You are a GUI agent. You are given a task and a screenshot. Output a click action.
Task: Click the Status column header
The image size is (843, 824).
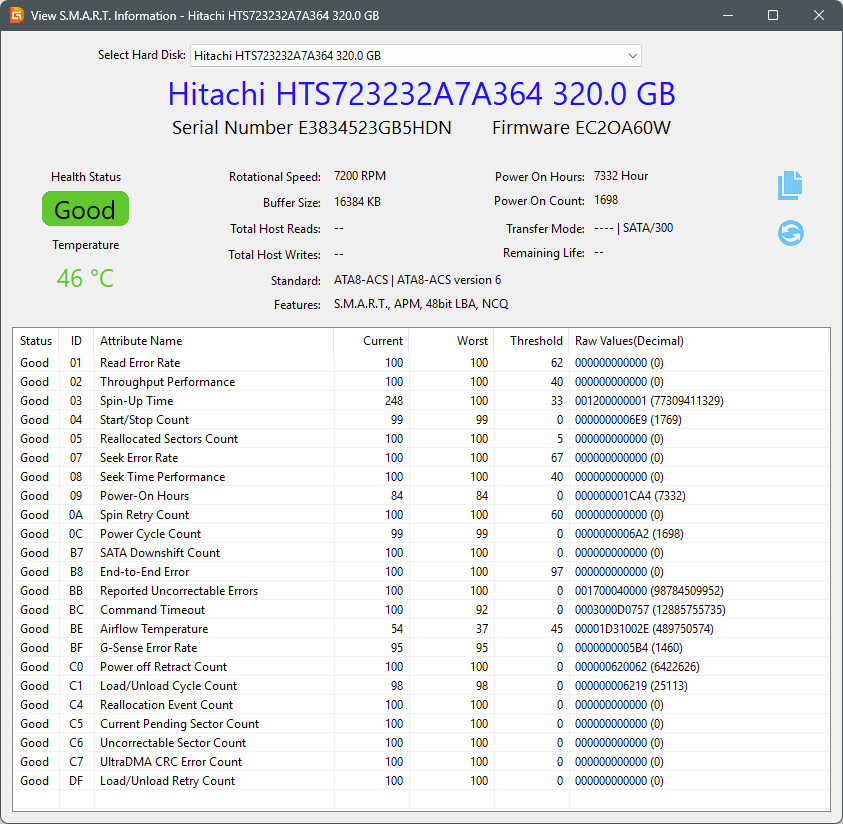tap(35, 341)
